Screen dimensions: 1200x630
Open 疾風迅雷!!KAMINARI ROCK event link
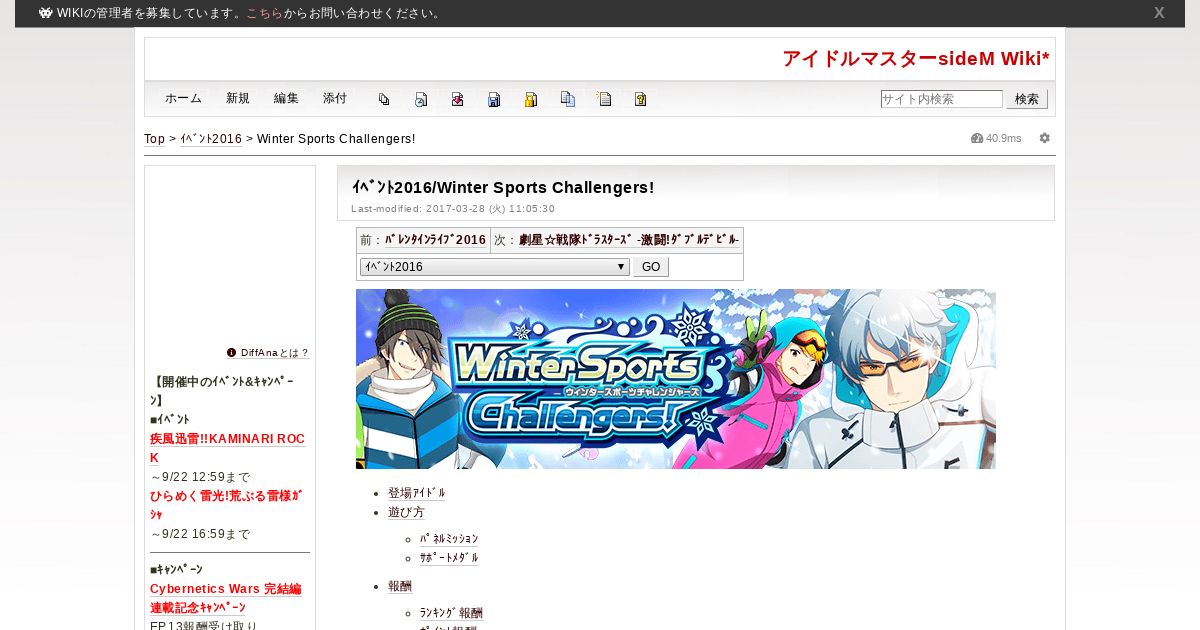227,448
